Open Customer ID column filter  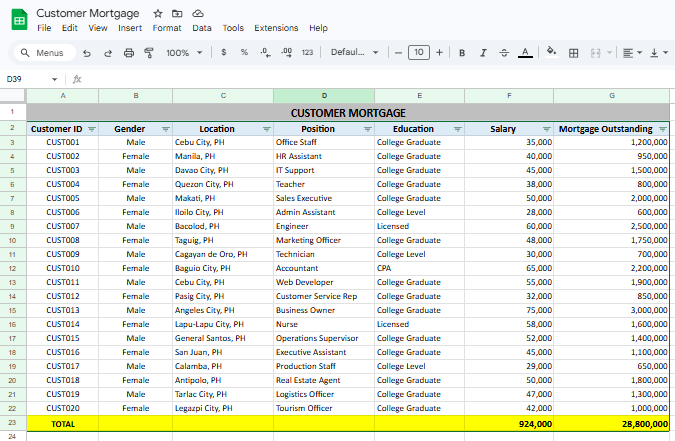pyautogui.click(x=92, y=129)
